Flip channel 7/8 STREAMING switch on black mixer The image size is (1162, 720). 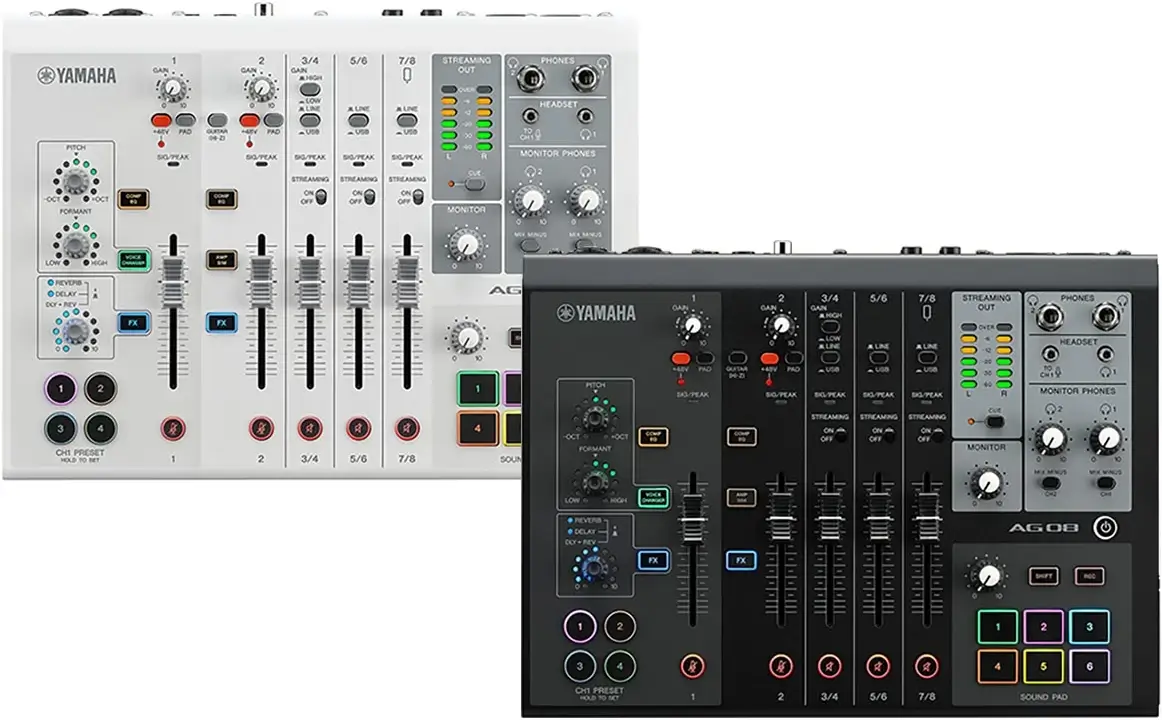(938, 435)
